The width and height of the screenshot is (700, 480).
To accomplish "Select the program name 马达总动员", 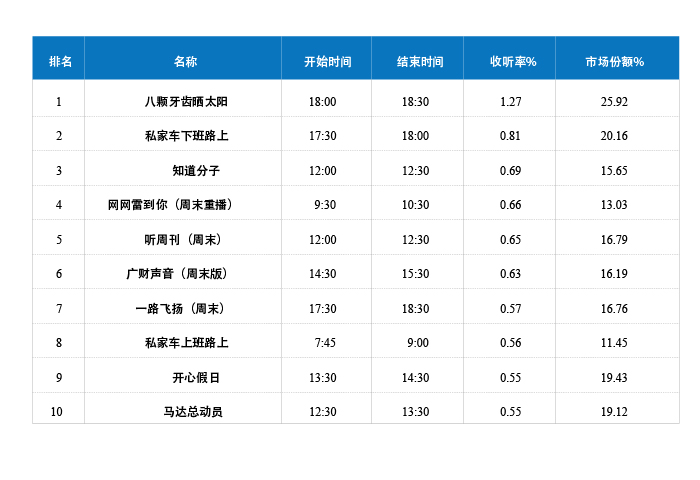I will click(193, 411).
